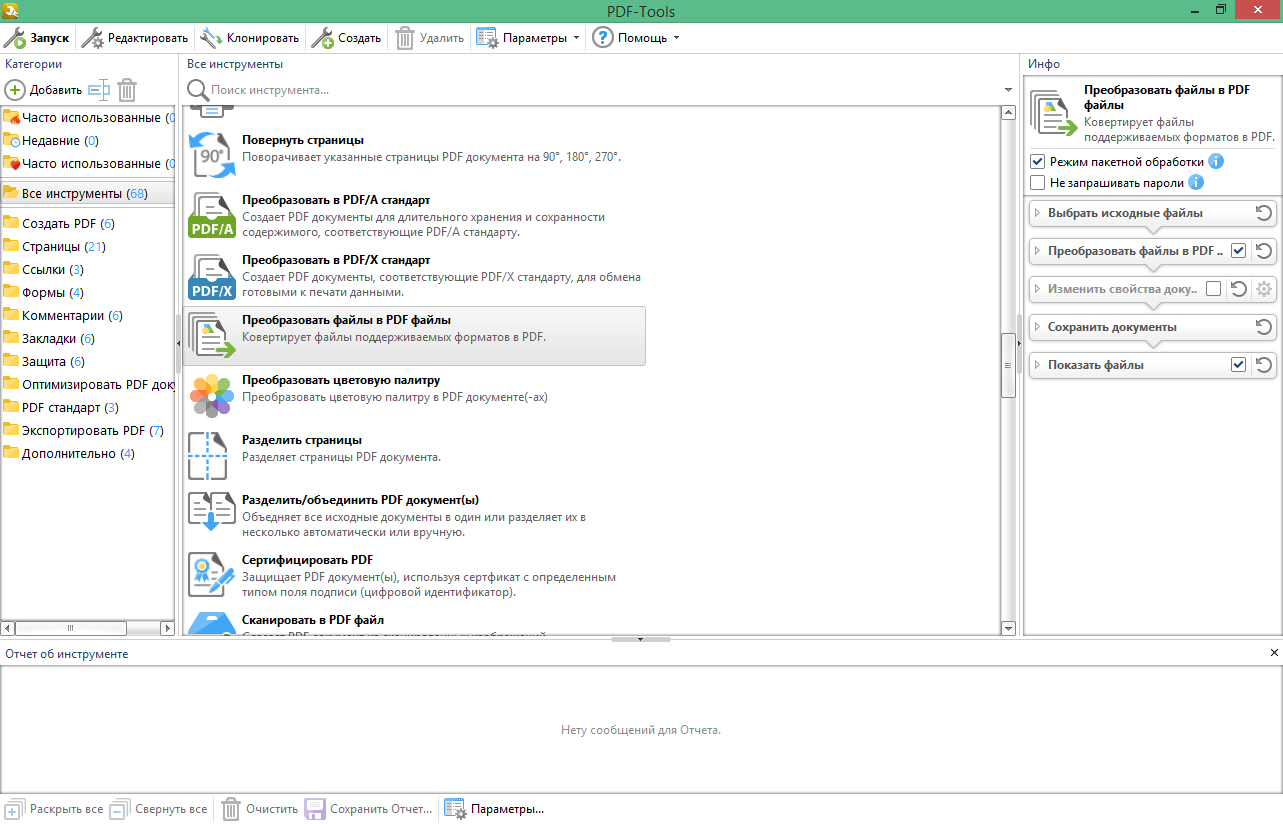Click the Сертифицировать PDF tool icon

coord(211,576)
